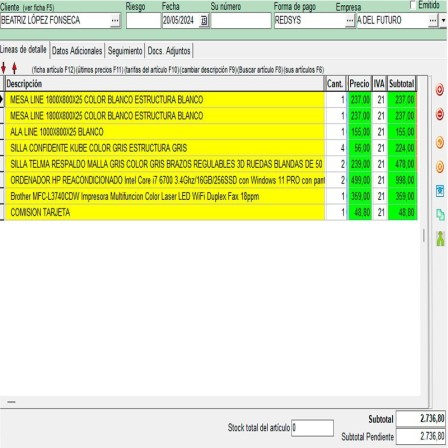Open the Cliente lookup ellipsis button
Viewport: 448px width, 448px height.
click(x=115, y=21)
